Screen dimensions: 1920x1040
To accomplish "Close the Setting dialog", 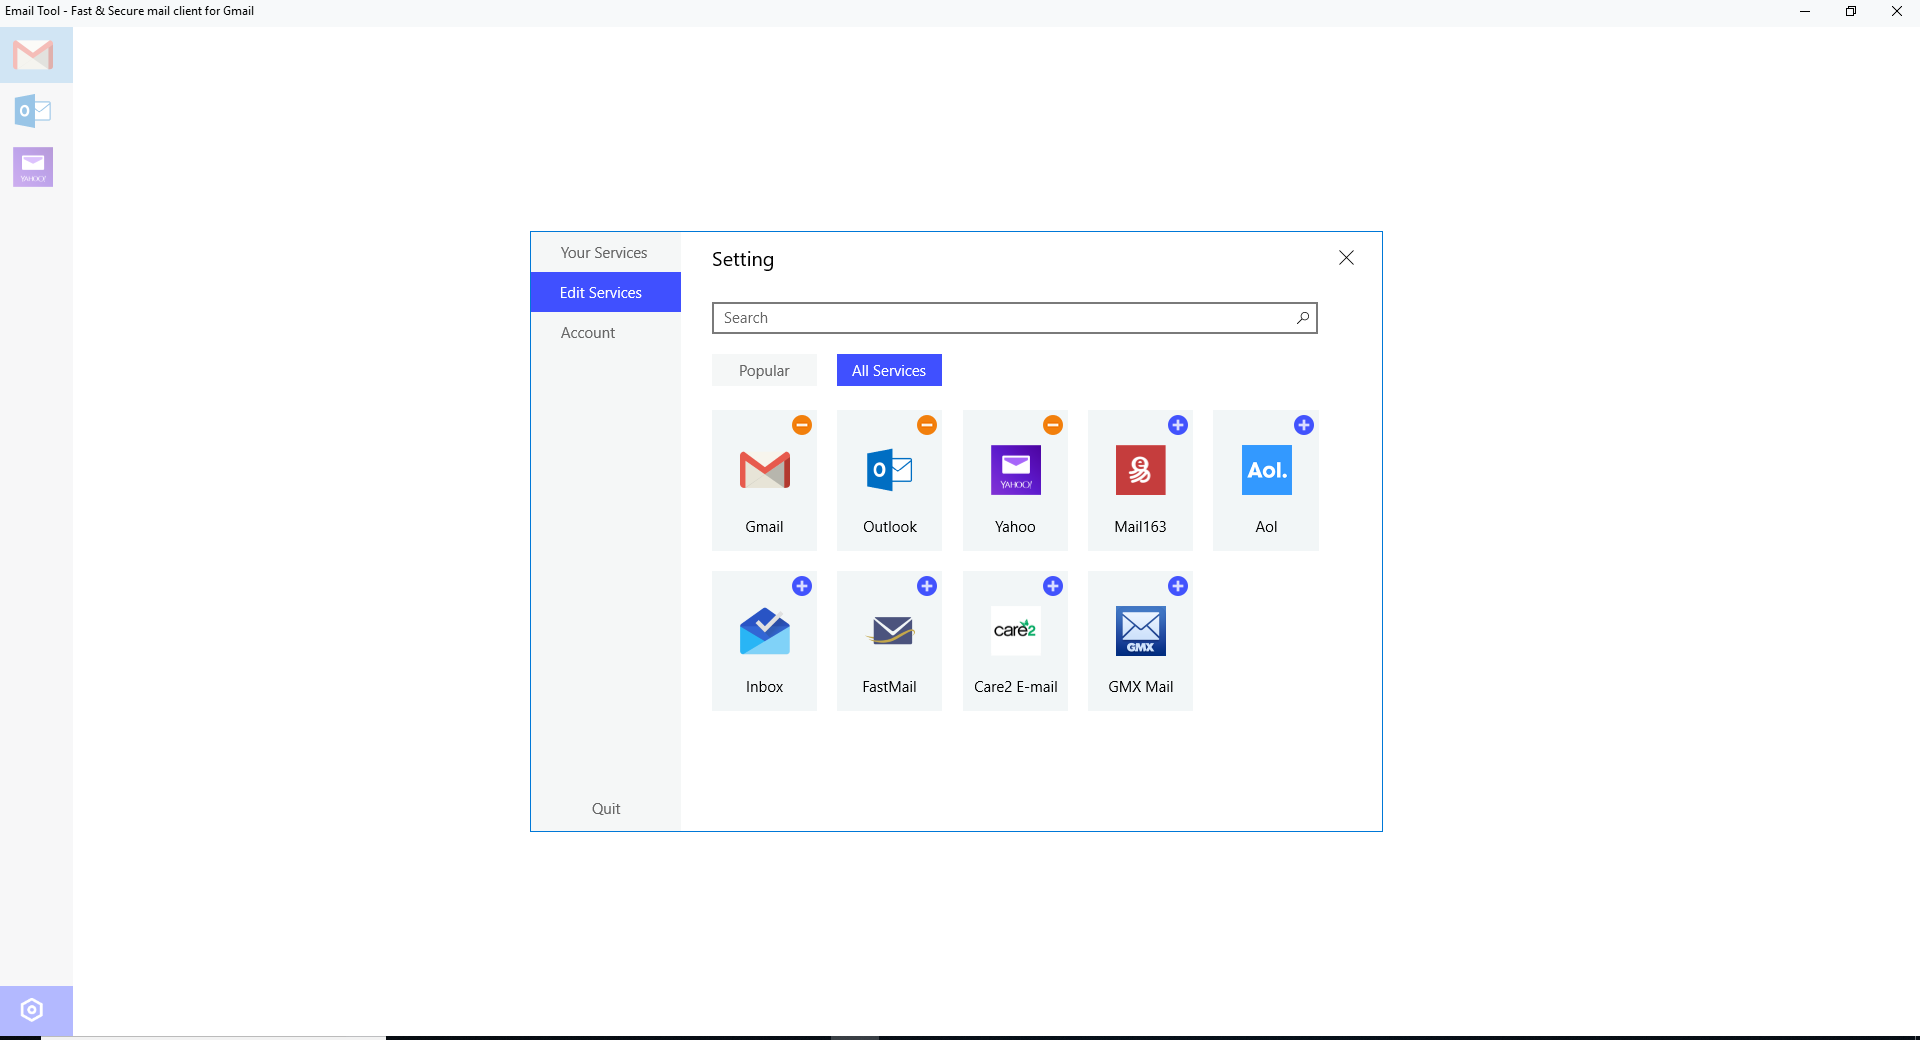I will click(1347, 258).
